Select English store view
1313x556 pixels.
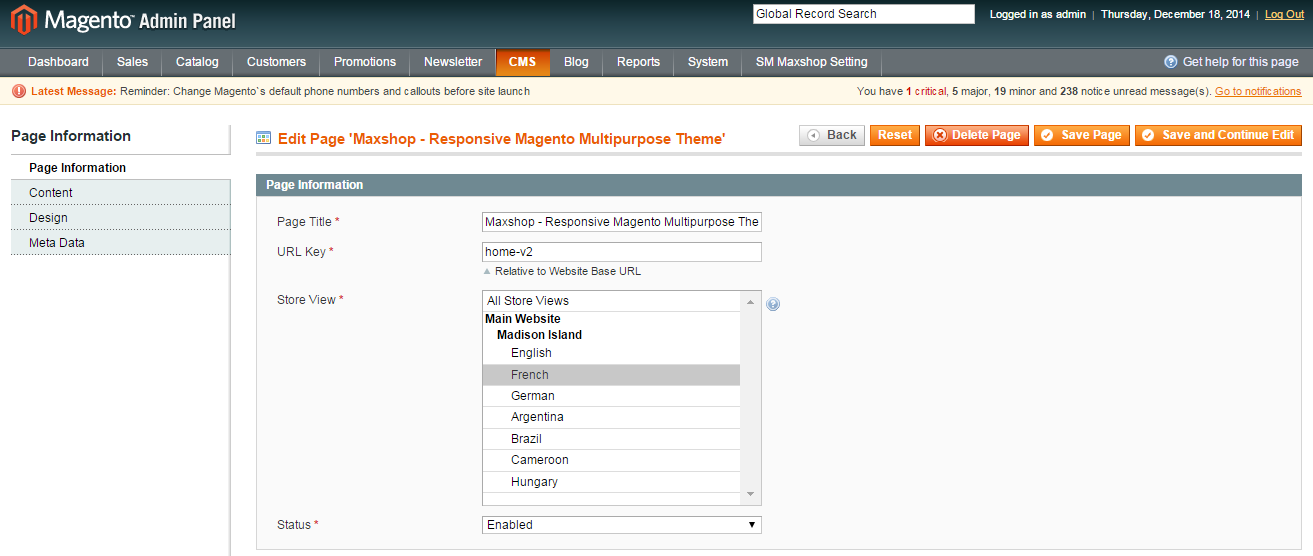[x=611, y=353]
